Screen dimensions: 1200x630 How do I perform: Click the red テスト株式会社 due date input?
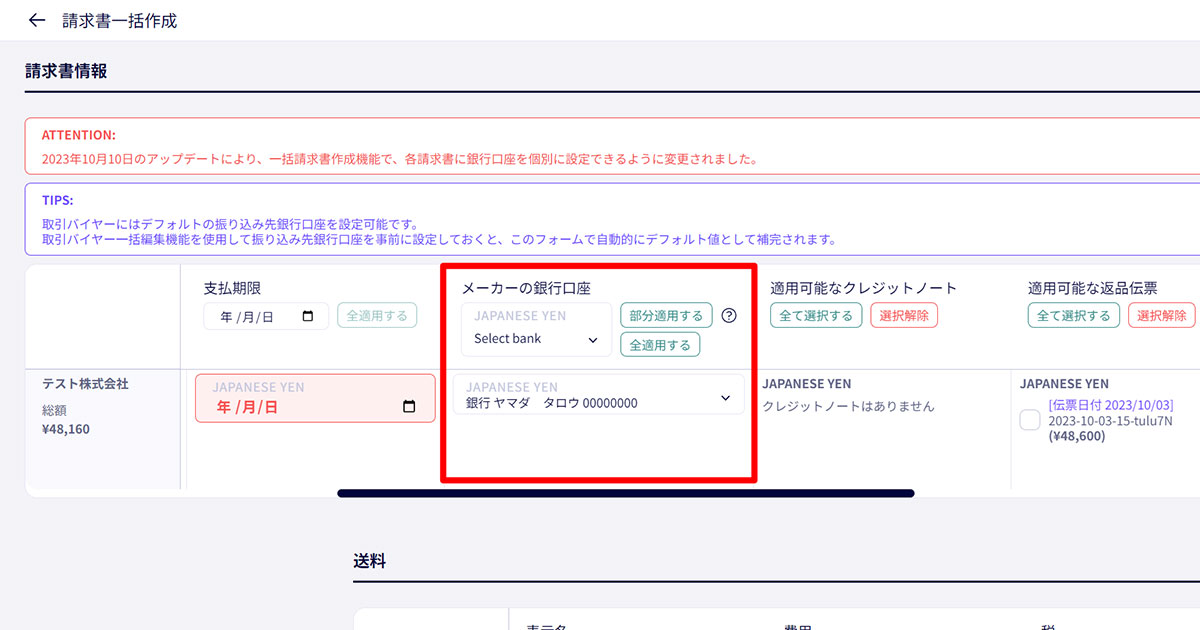[x=315, y=398]
